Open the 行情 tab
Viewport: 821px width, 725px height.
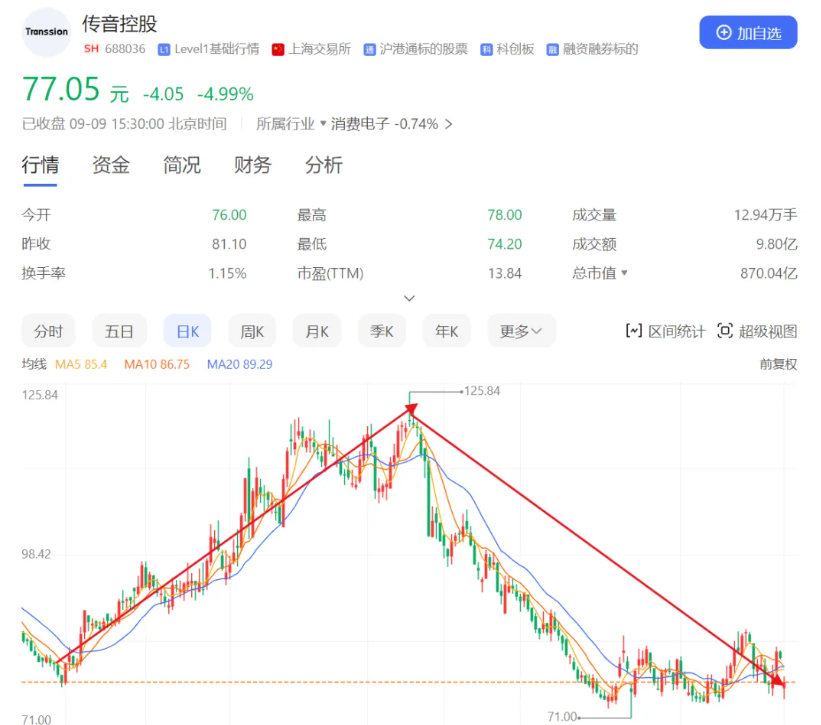click(40, 165)
